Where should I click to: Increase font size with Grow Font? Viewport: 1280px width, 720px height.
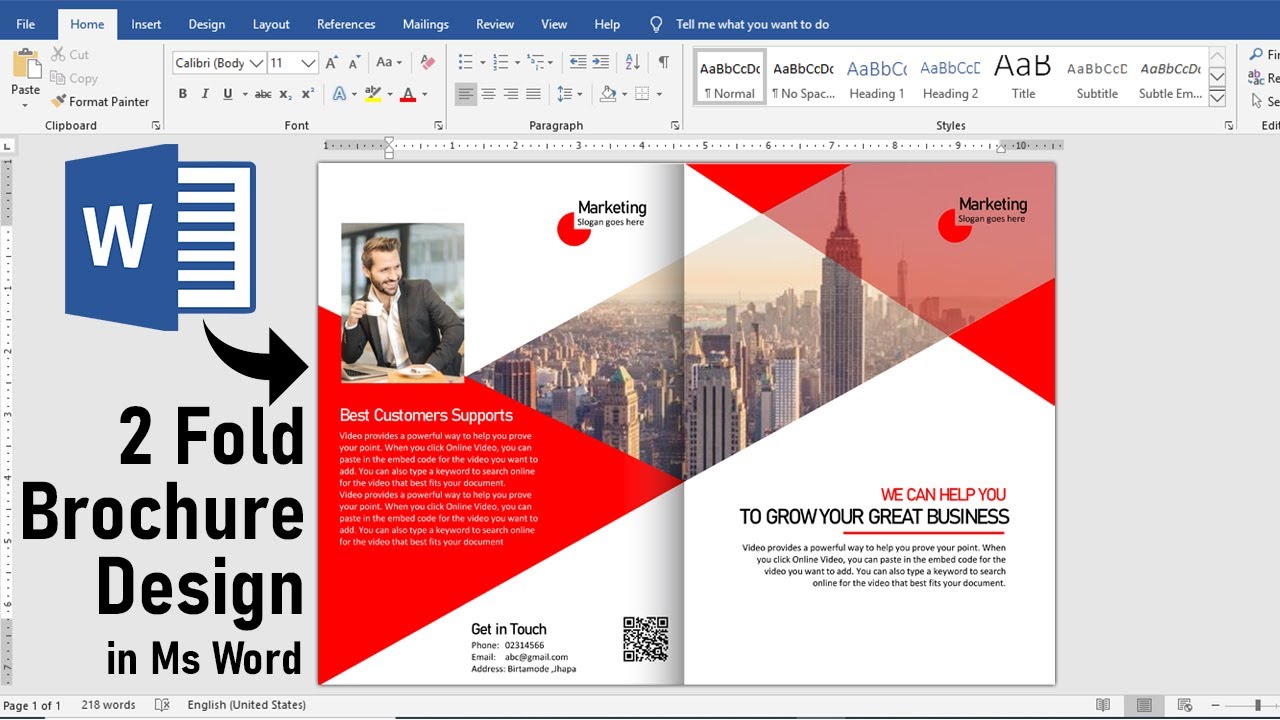click(332, 63)
